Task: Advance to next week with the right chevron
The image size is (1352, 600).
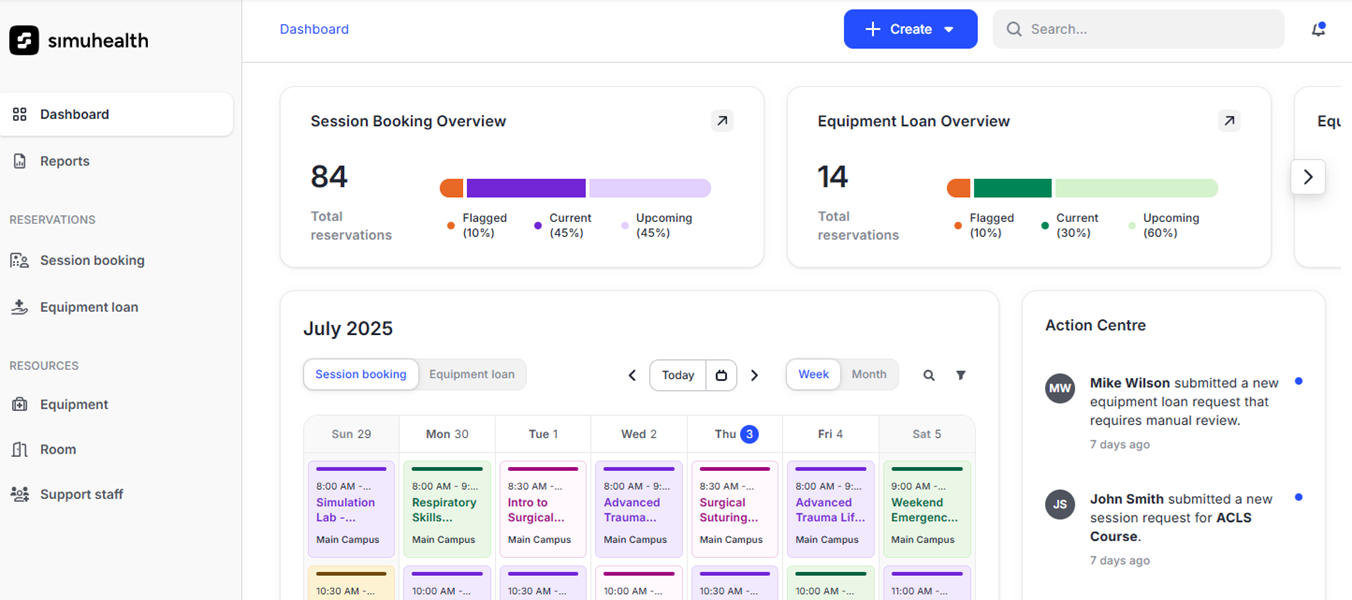Action: pyautogui.click(x=755, y=374)
